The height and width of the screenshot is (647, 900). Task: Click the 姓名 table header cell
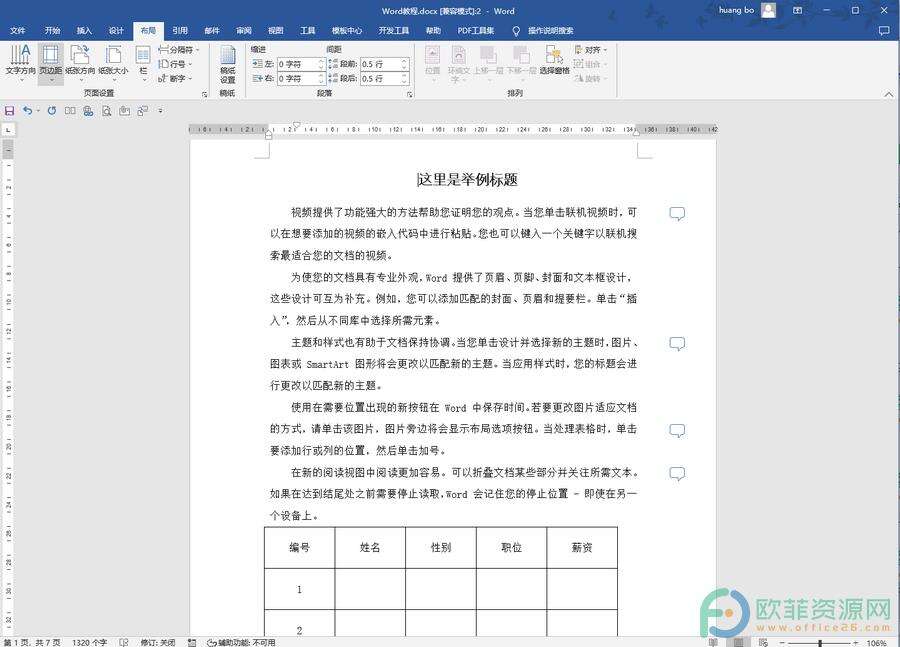coord(370,548)
